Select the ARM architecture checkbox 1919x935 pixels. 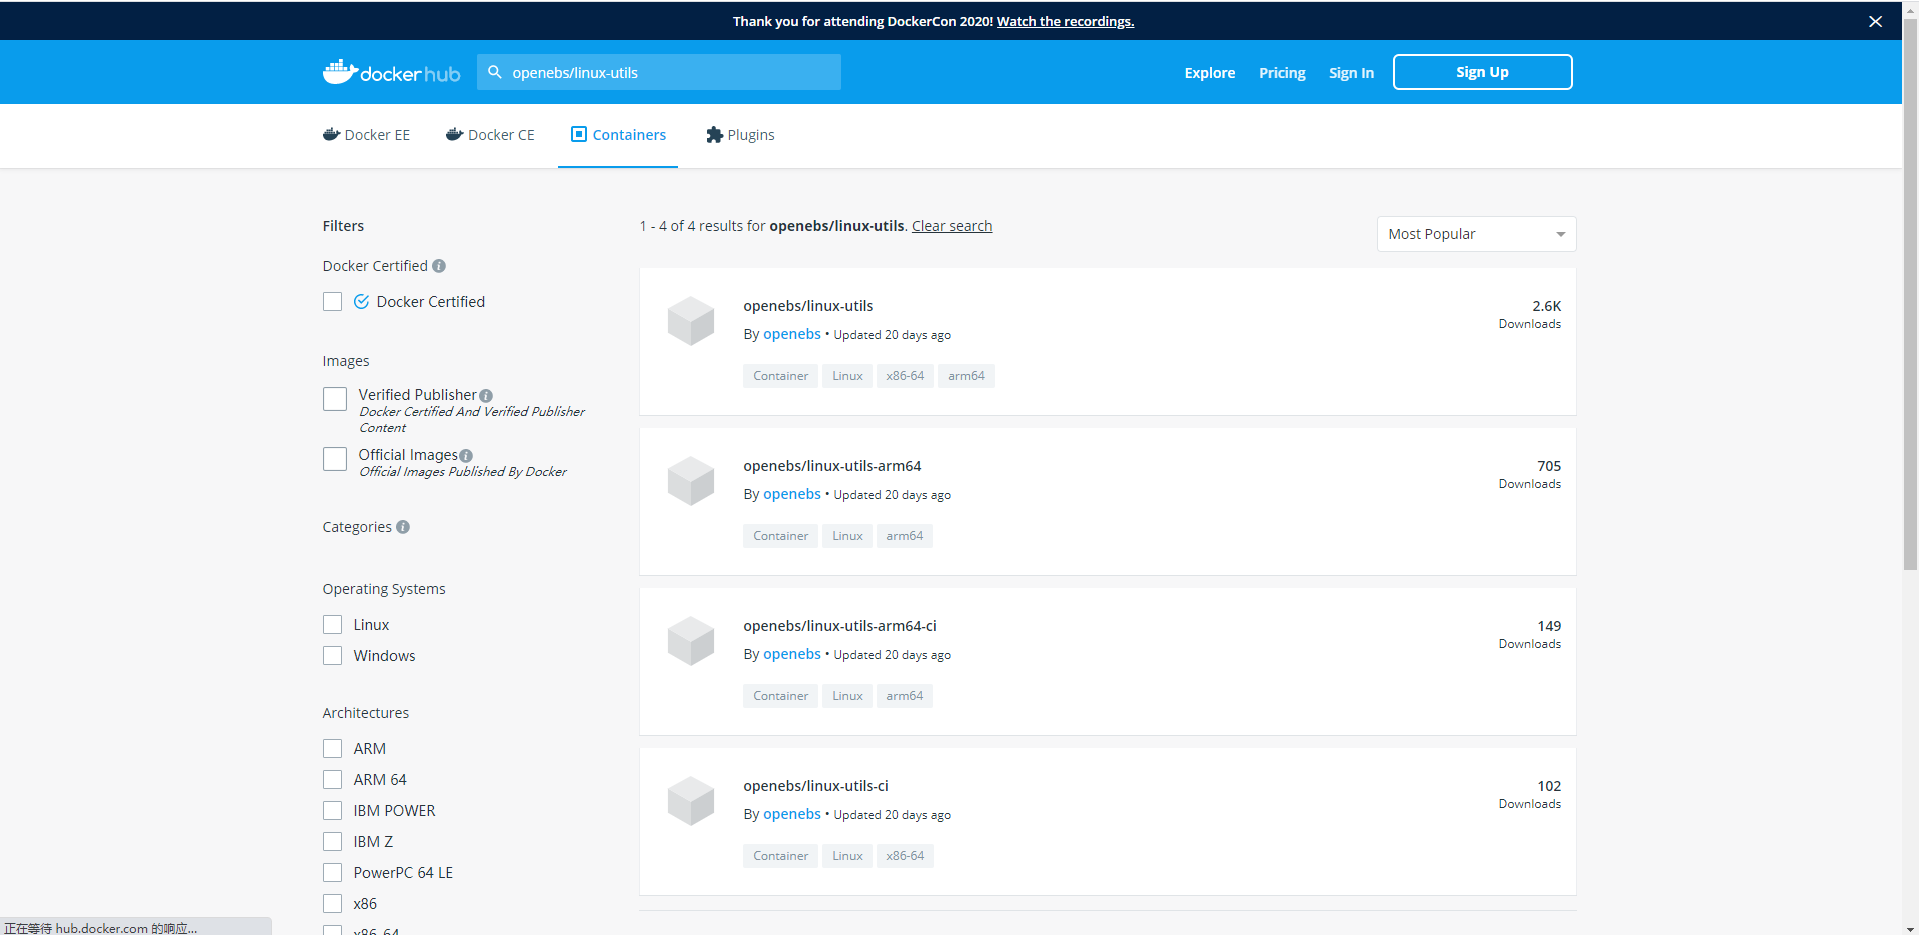(x=333, y=749)
